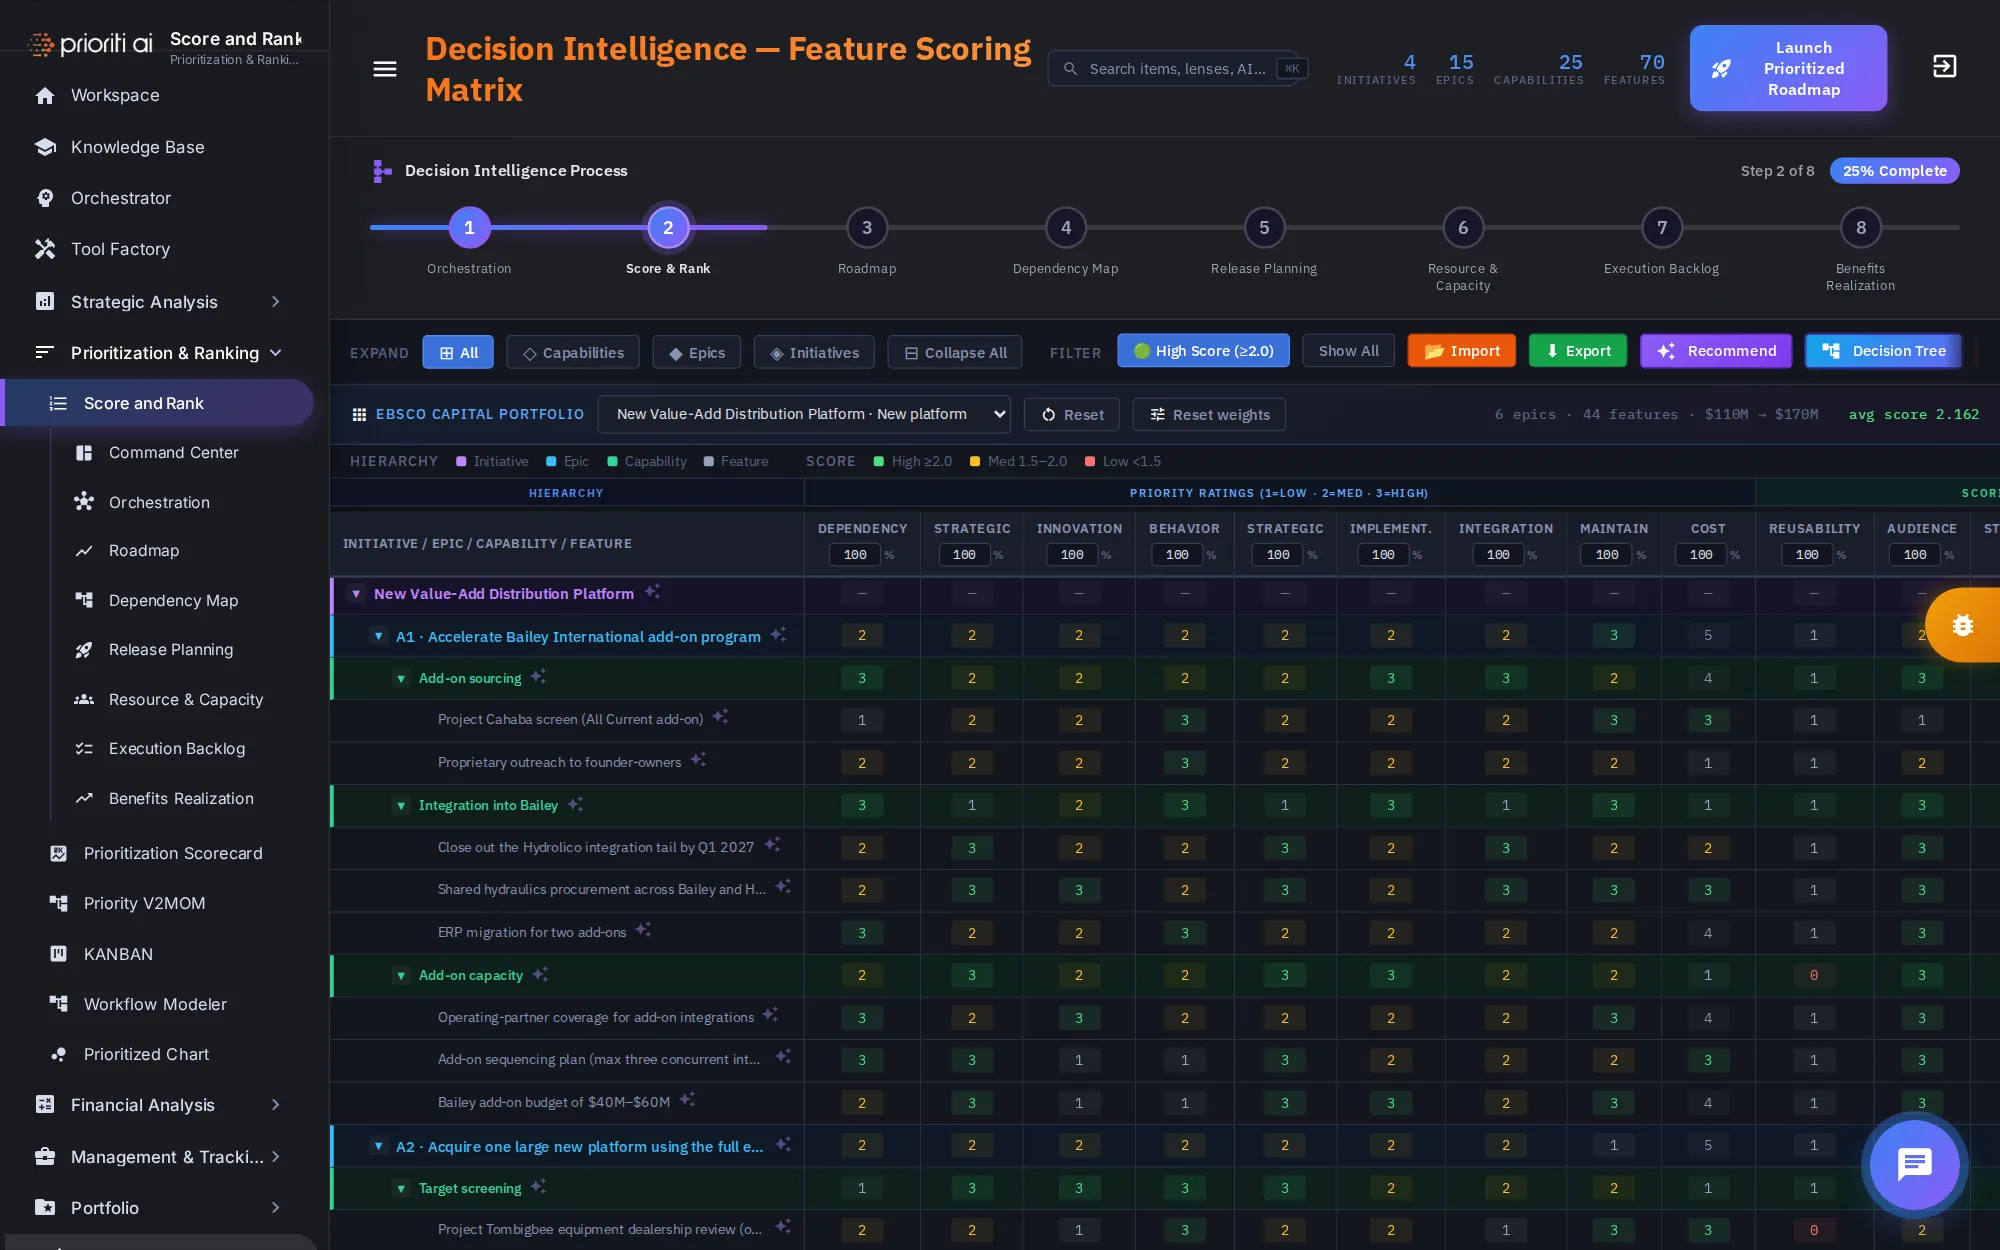The height and width of the screenshot is (1250, 2000).
Task: Open KANBAN in sidebar
Action: [x=118, y=954]
